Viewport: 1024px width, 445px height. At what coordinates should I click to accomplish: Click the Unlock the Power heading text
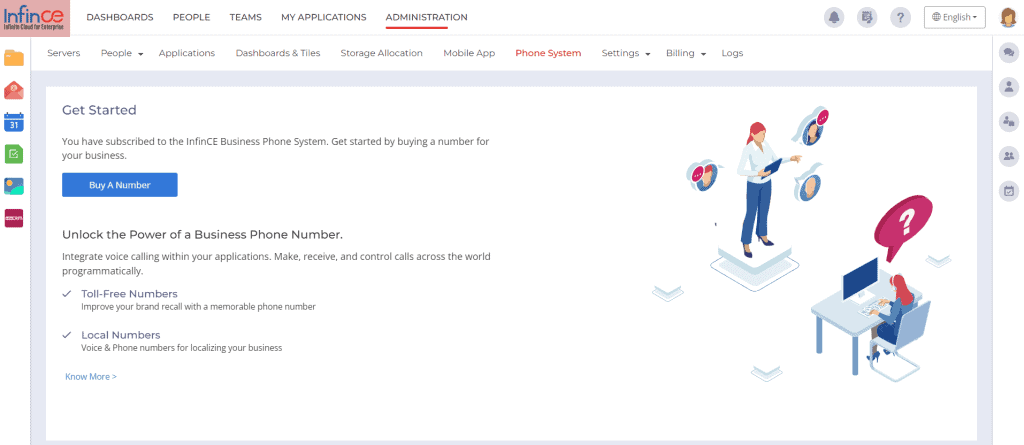pos(202,235)
